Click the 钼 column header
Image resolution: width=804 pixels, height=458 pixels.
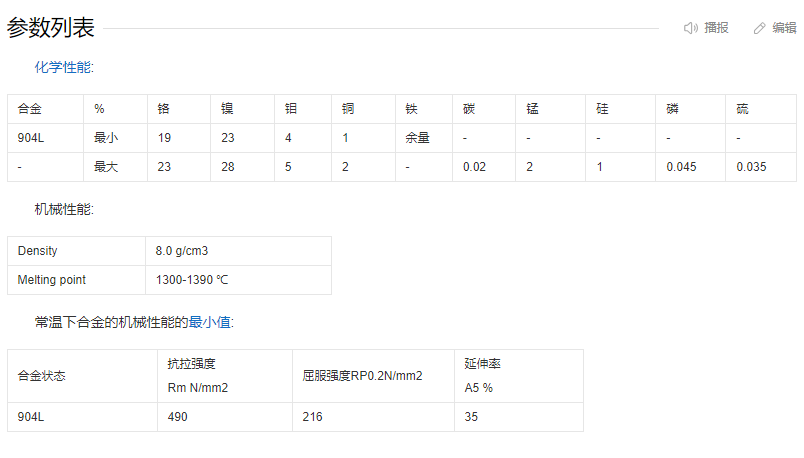click(303, 109)
